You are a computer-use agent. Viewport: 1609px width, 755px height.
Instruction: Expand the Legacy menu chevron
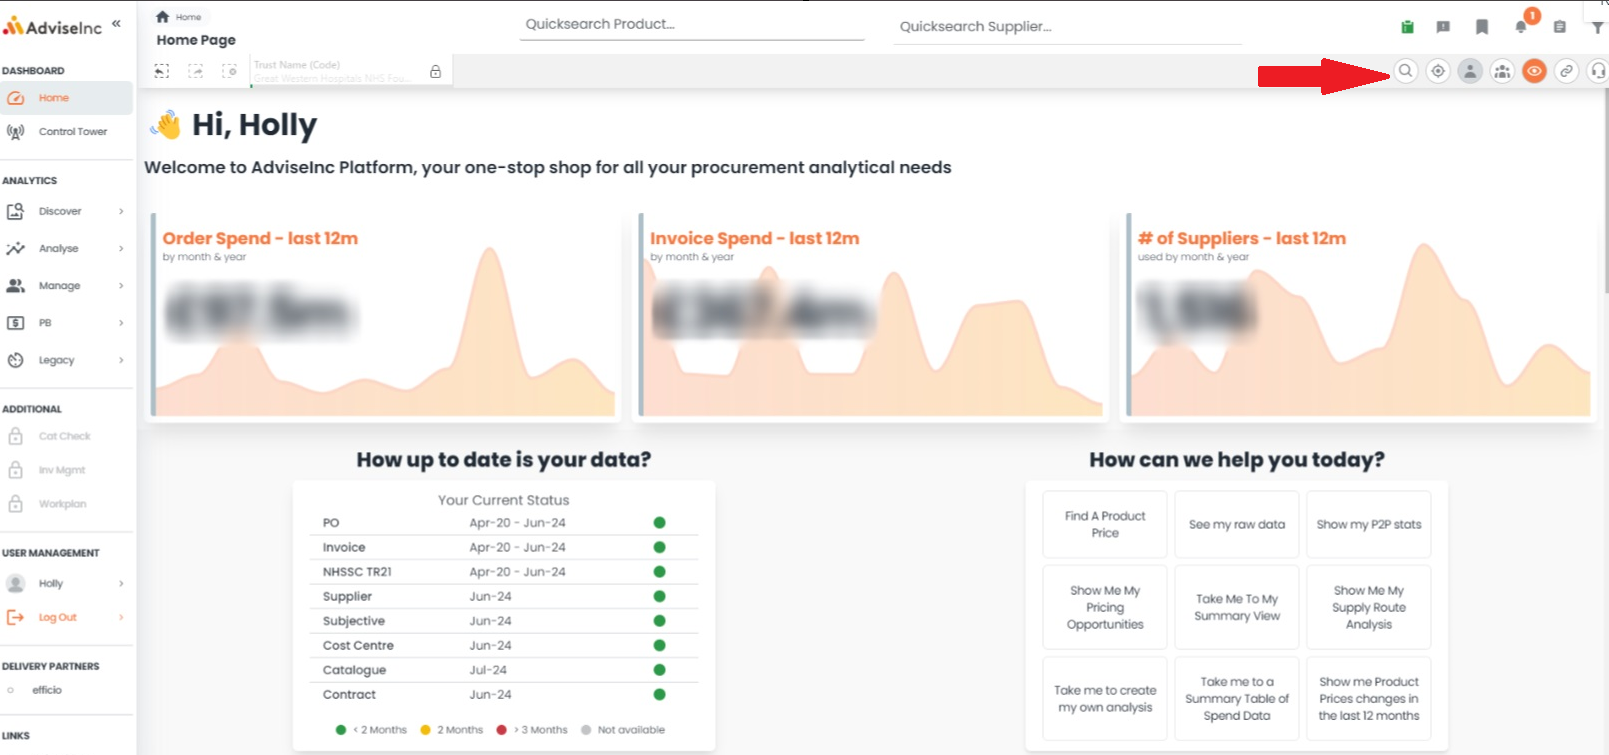(x=121, y=360)
